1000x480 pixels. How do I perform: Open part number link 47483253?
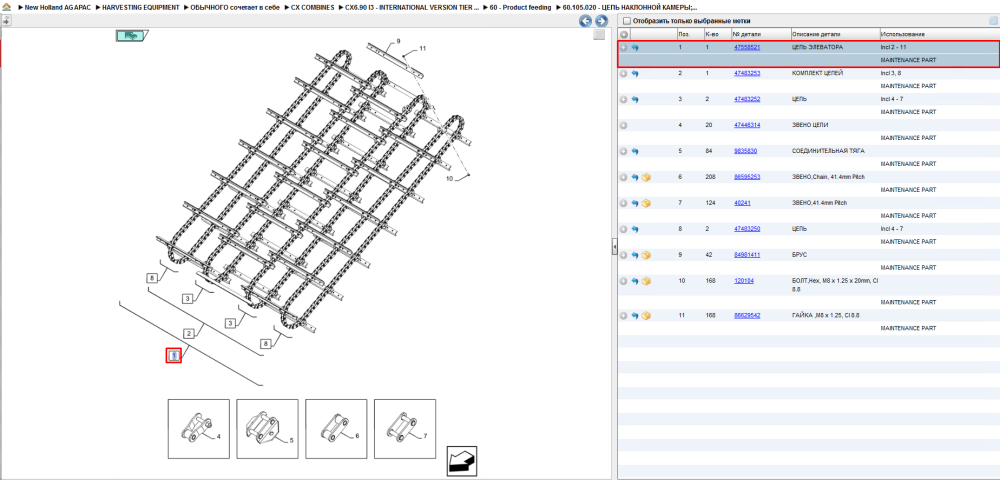pos(747,73)
